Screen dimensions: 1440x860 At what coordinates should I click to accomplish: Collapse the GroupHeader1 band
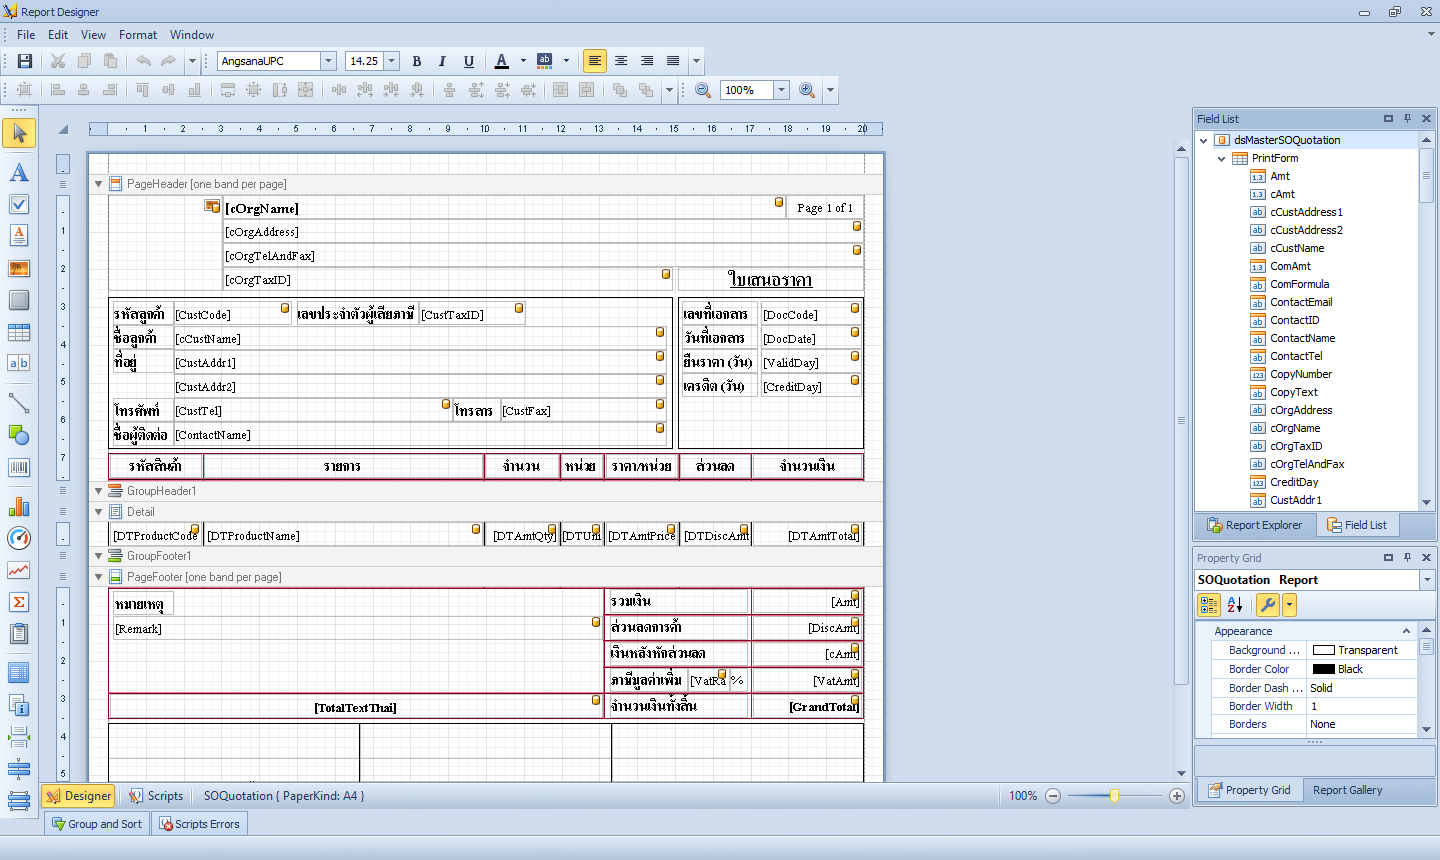pos(98,491)
